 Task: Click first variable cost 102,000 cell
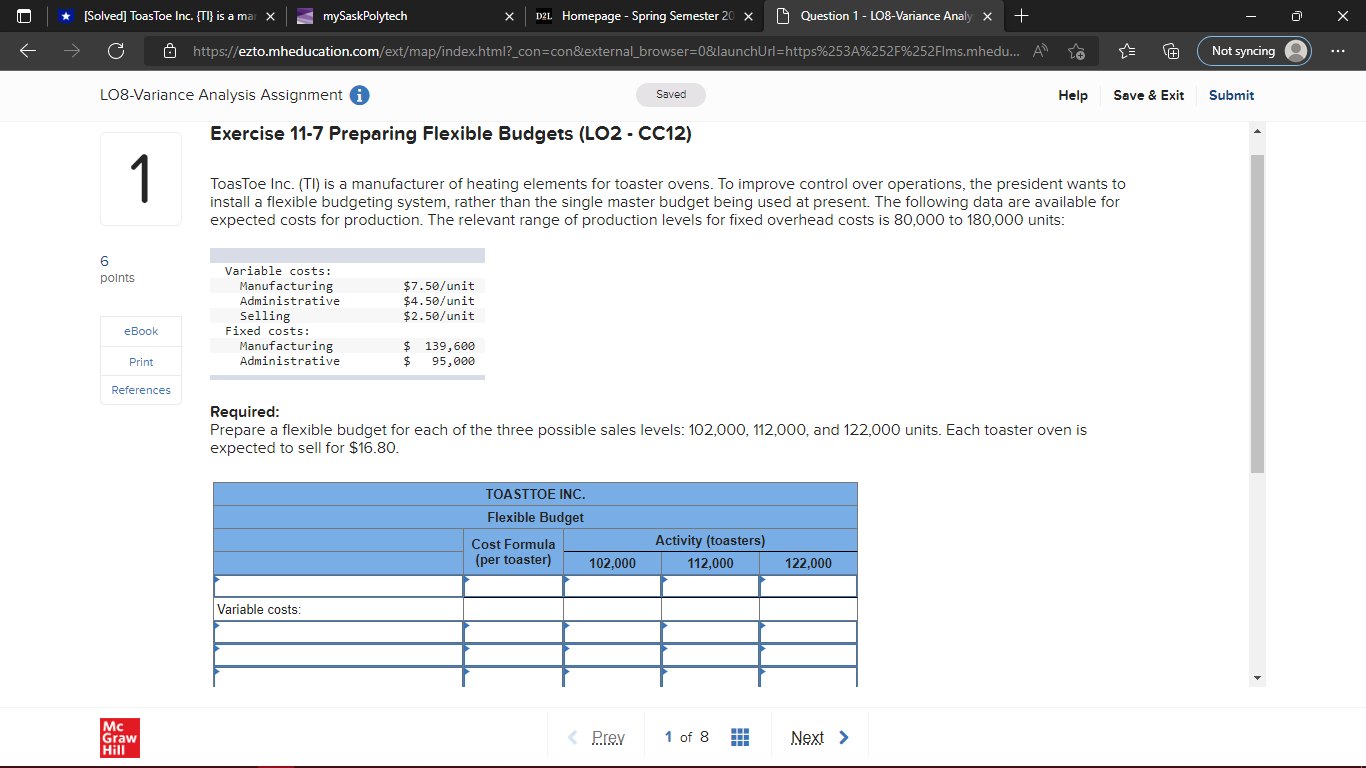click(x=612, y=632)
